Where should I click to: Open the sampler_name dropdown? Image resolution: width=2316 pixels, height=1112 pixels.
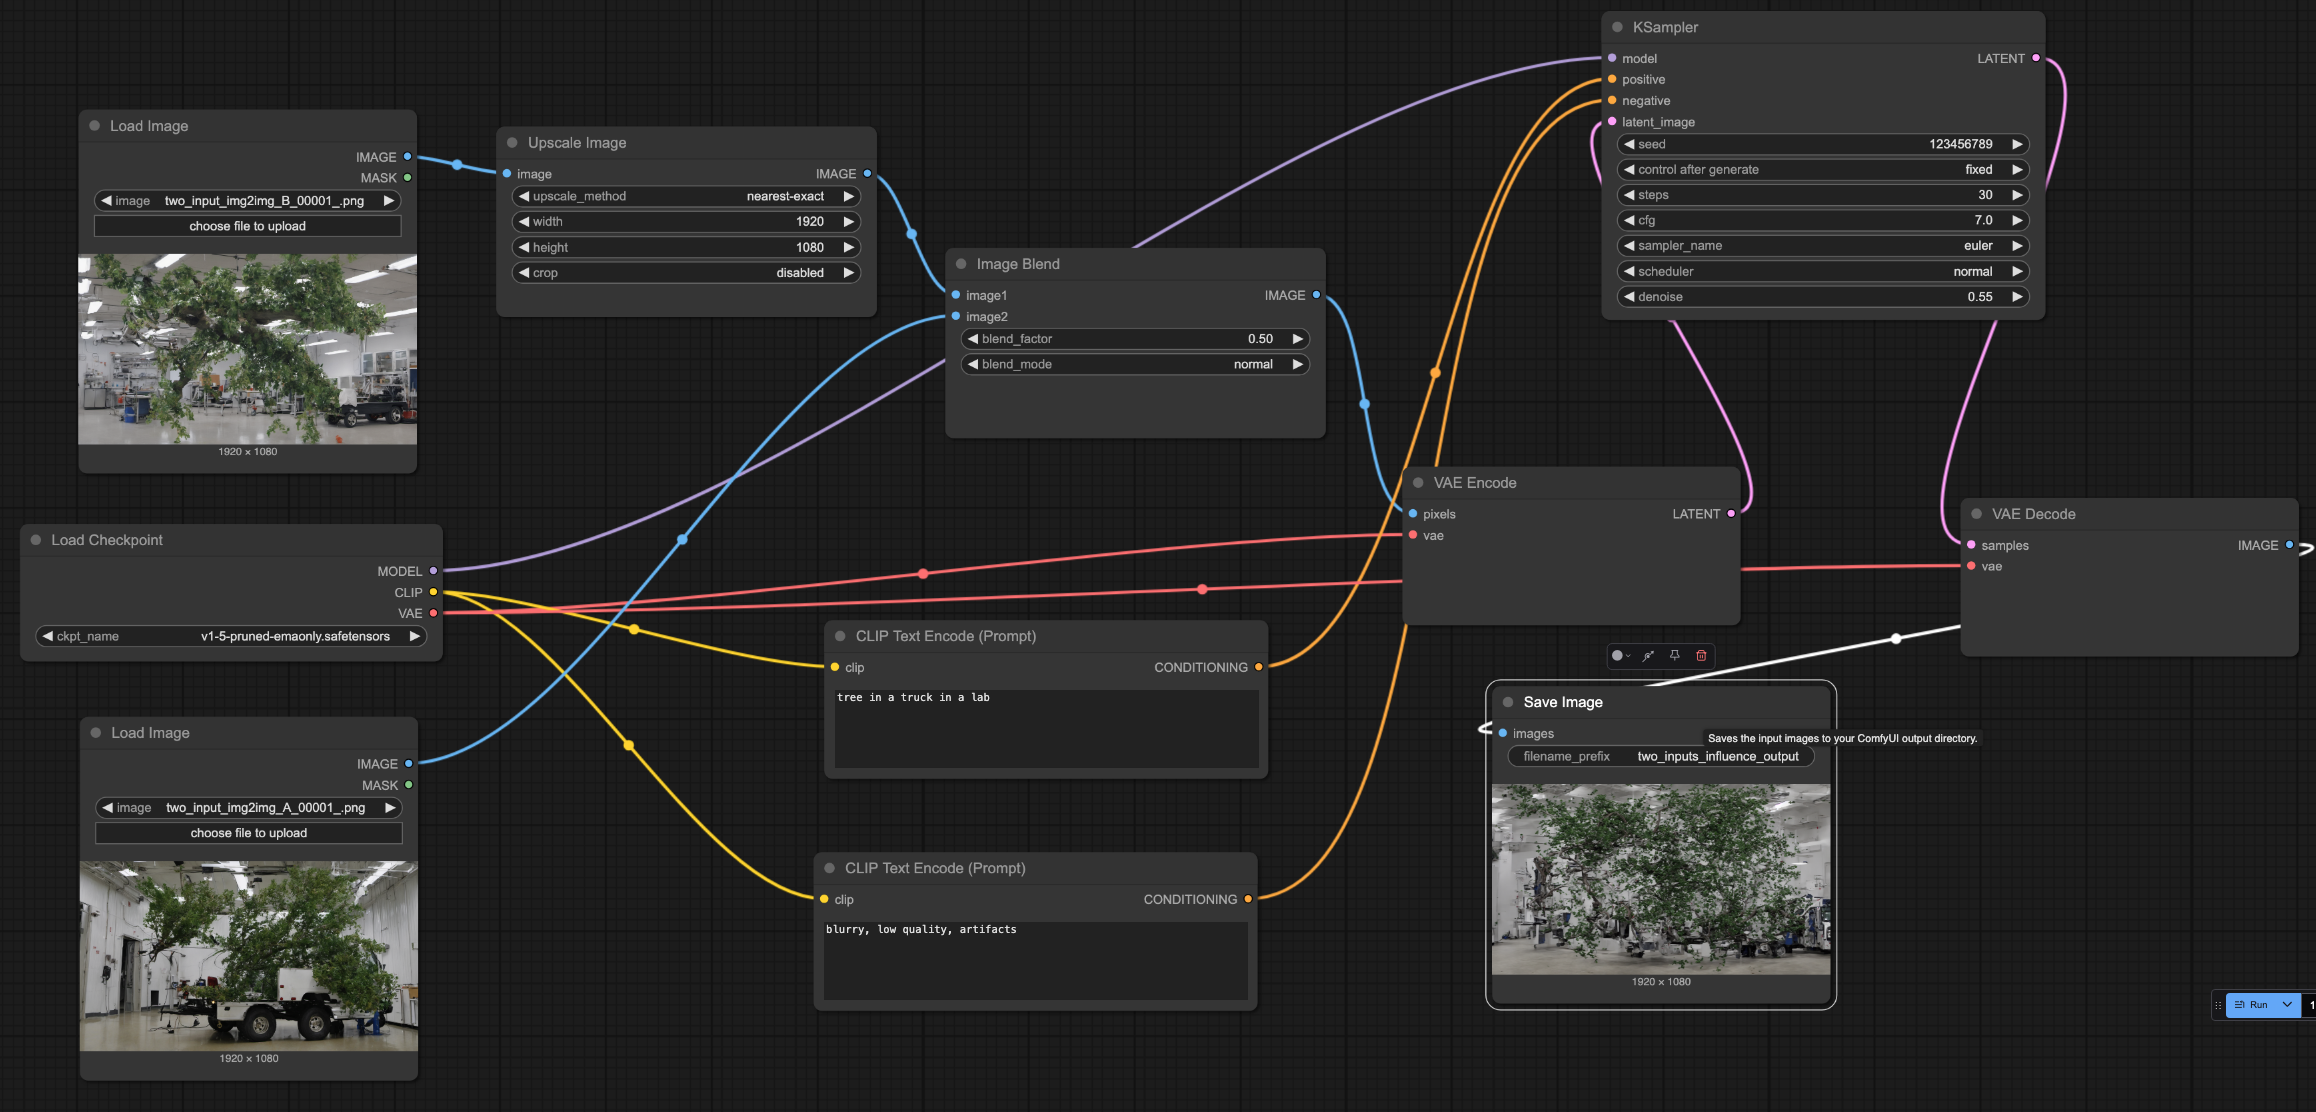point(1822,246)
